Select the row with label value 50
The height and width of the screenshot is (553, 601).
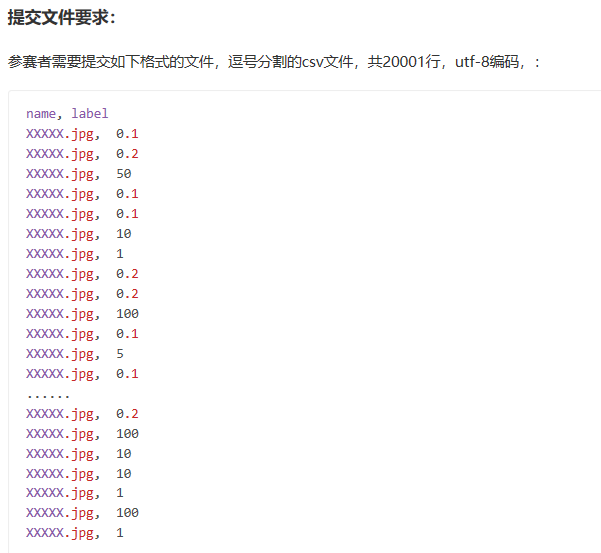(x=79, y=174)
